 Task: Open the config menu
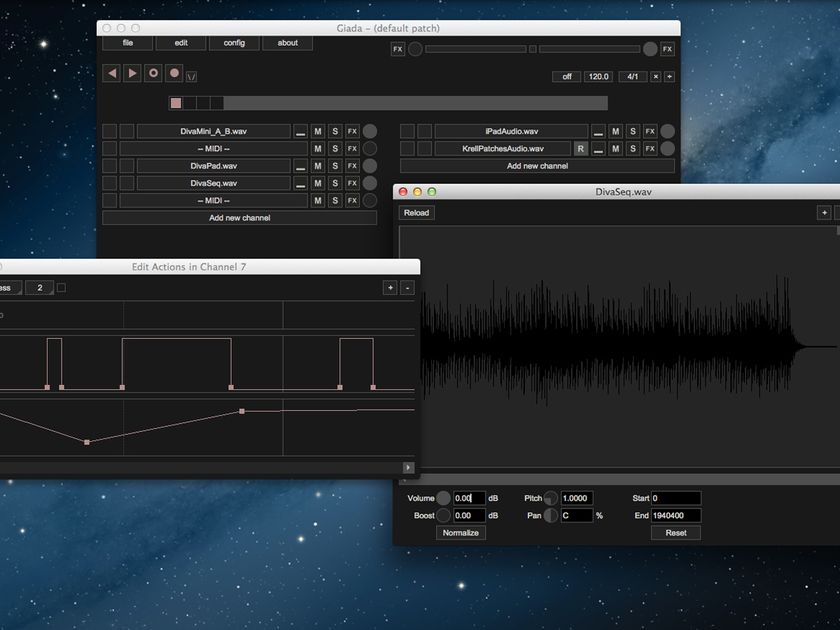point(235,43)
